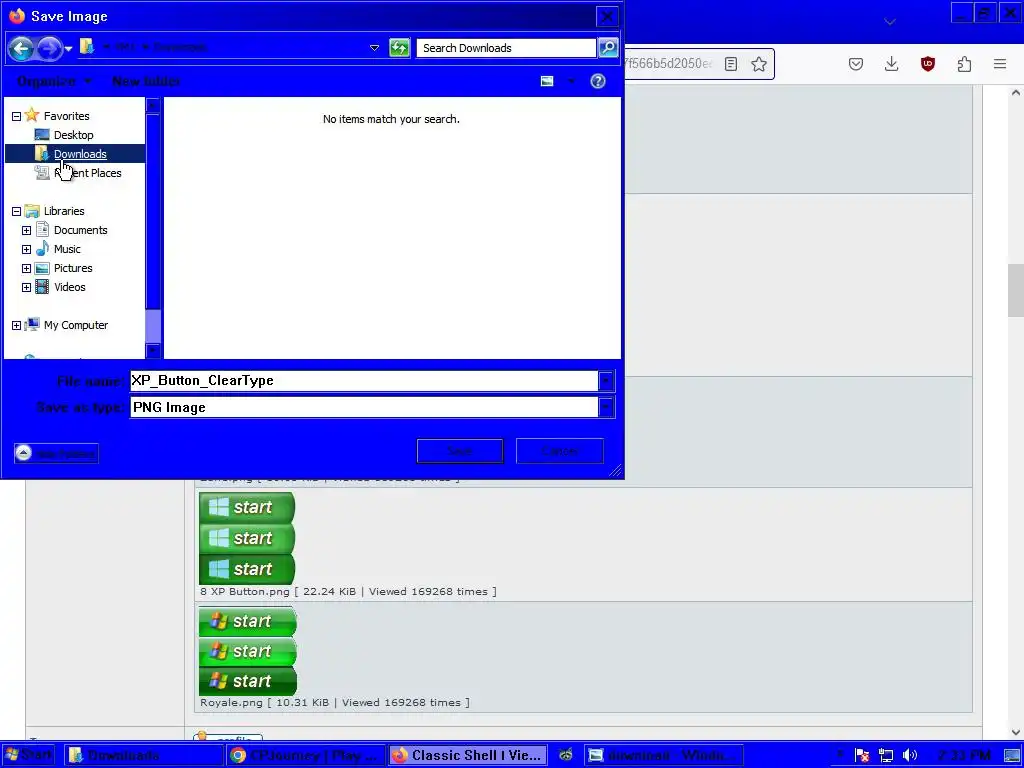The width and height of the screenshot is (1024, 768).
Task: Click network tray icon
Action: 886,756
